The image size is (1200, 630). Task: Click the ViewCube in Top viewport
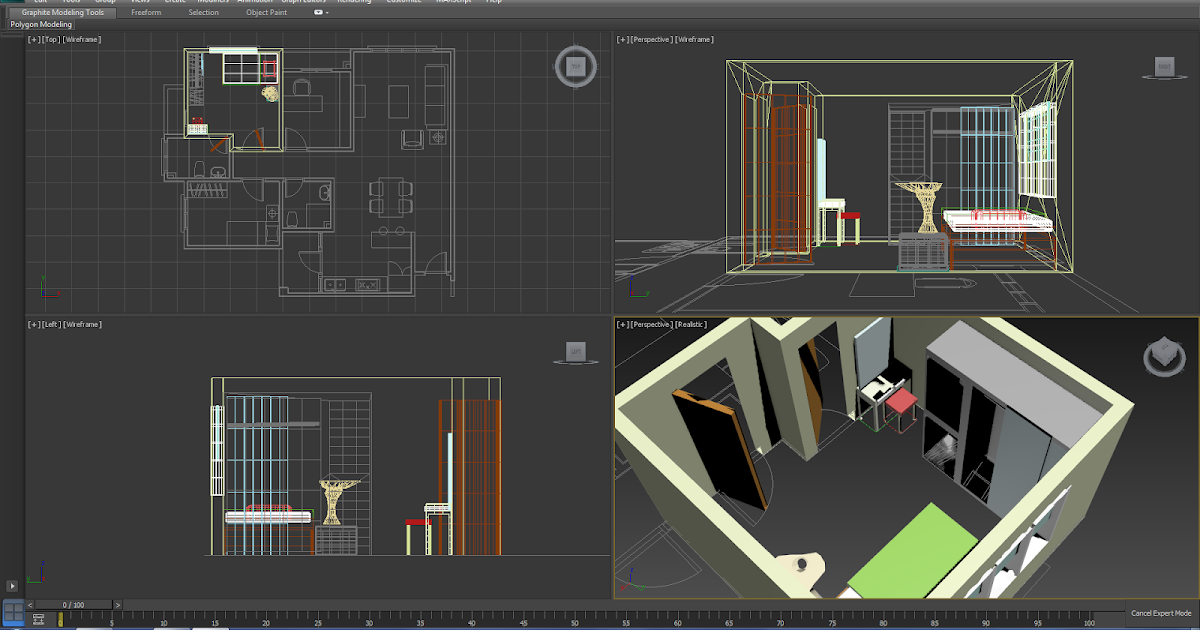[574, 66]
